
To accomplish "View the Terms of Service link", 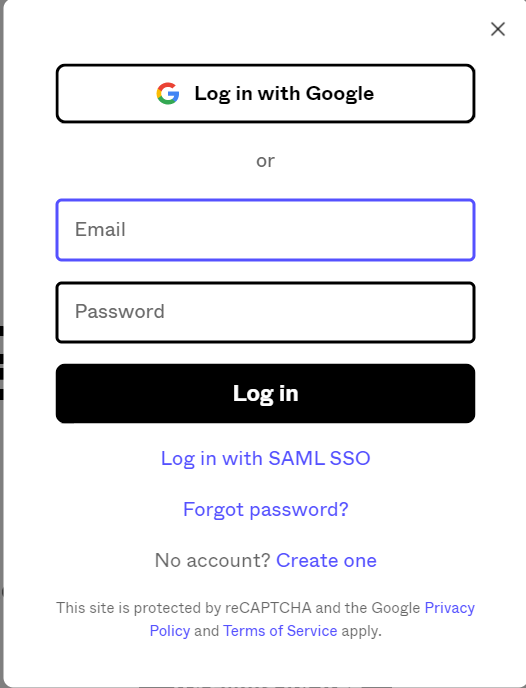I will [x=280, y=631].
